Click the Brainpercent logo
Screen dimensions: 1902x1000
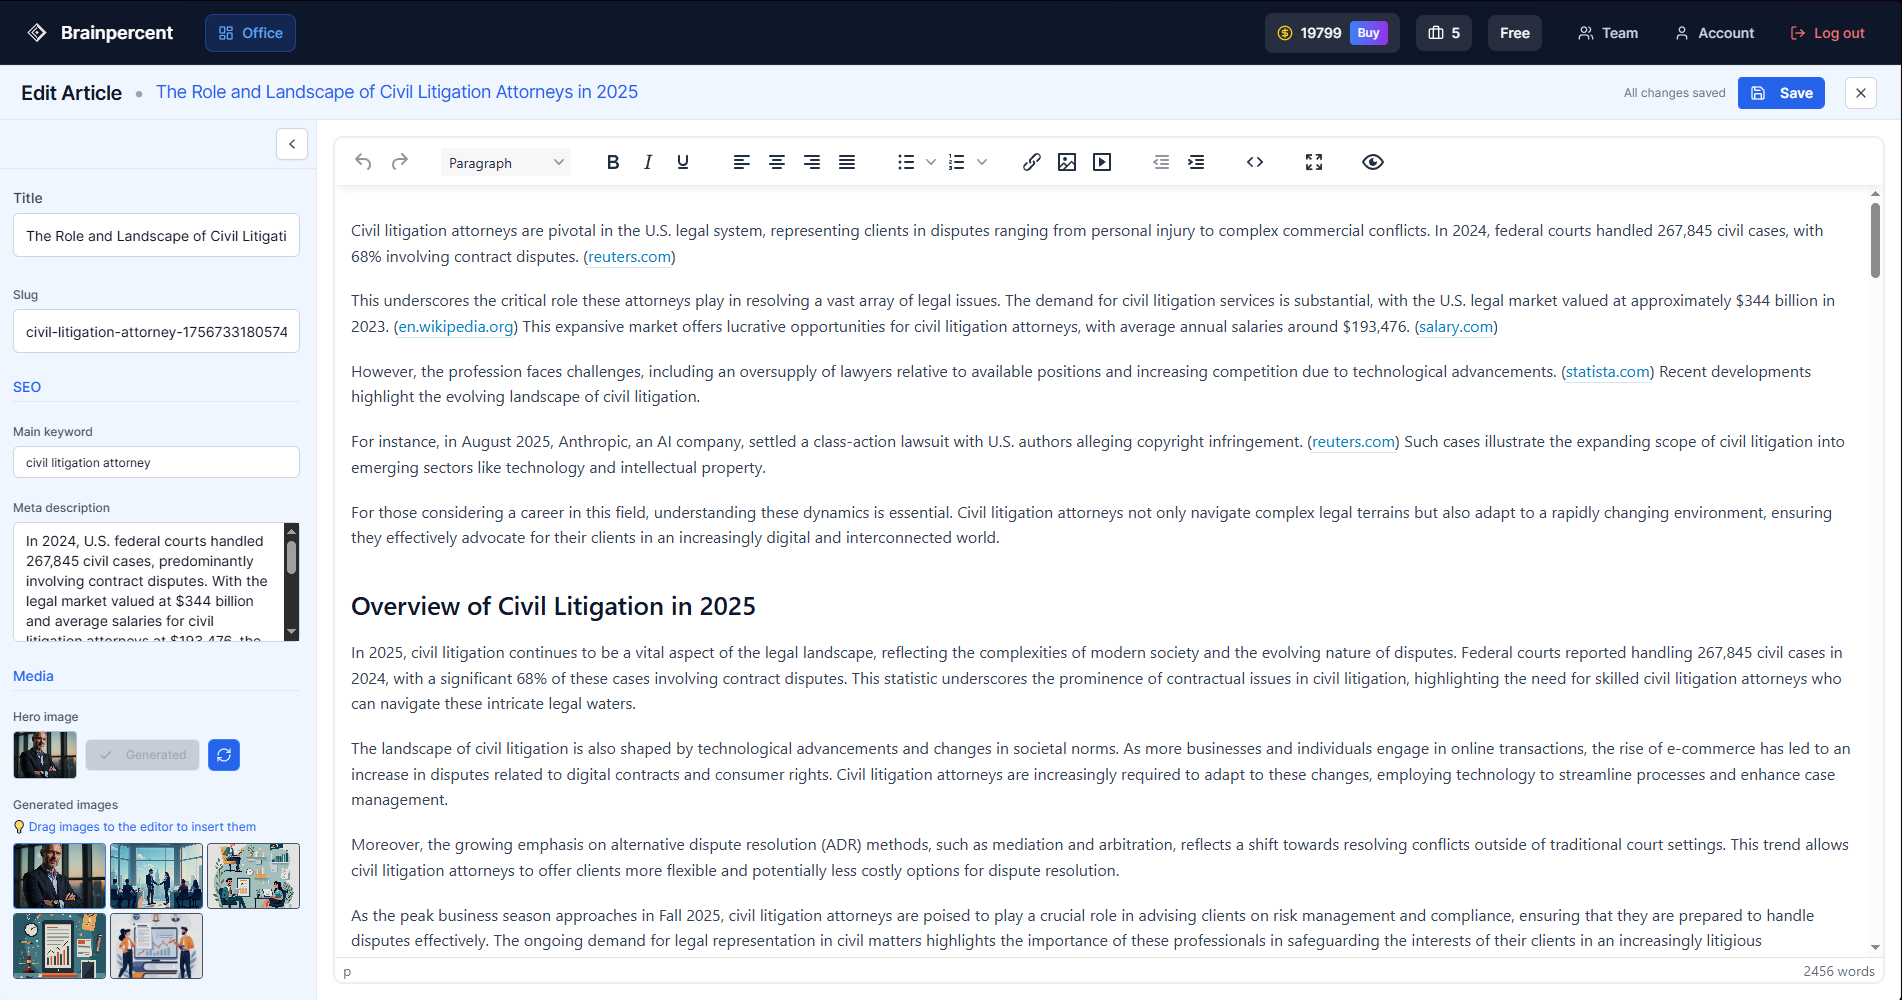[x=100, y=33]
